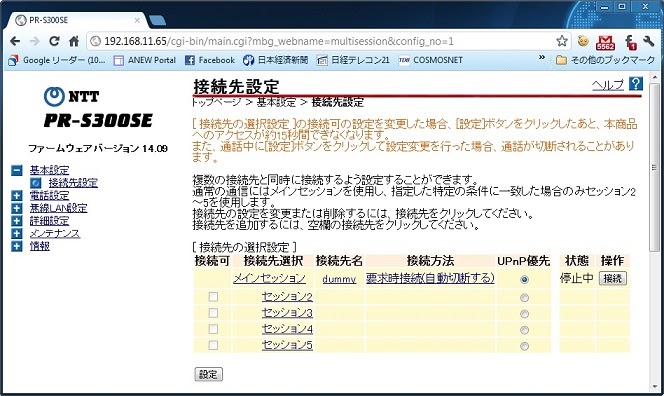Enable the checkbox for セッション2

point(213,297)
